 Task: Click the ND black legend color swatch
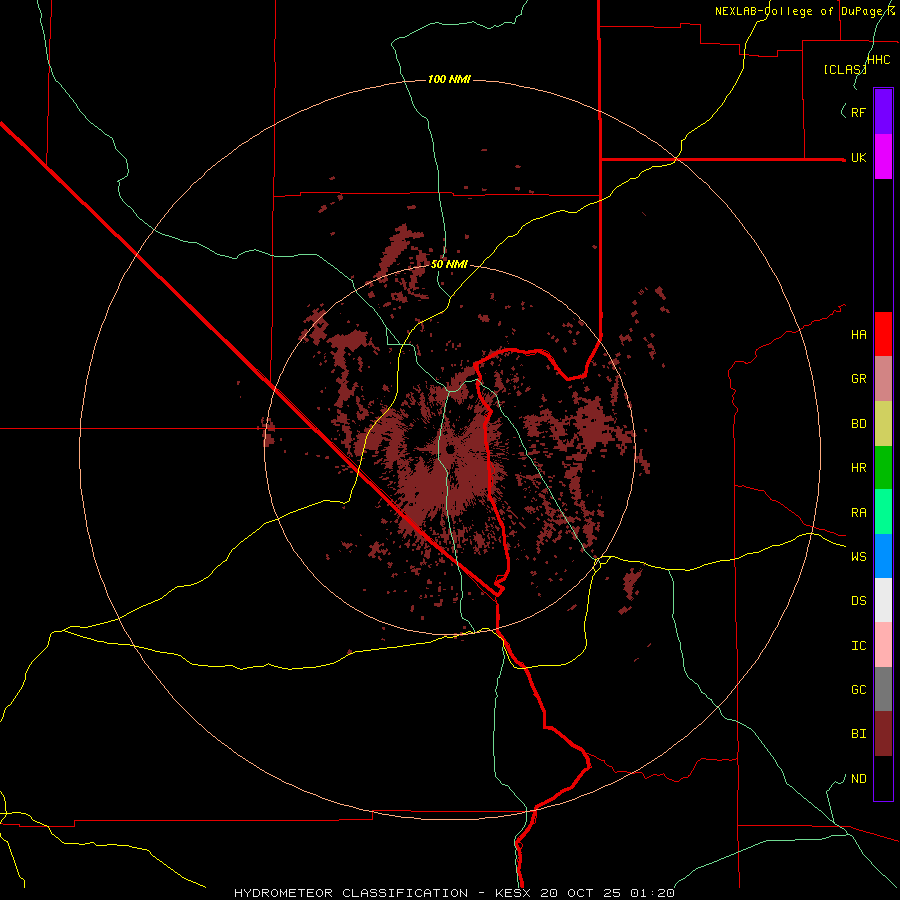[x=883, y=778]
